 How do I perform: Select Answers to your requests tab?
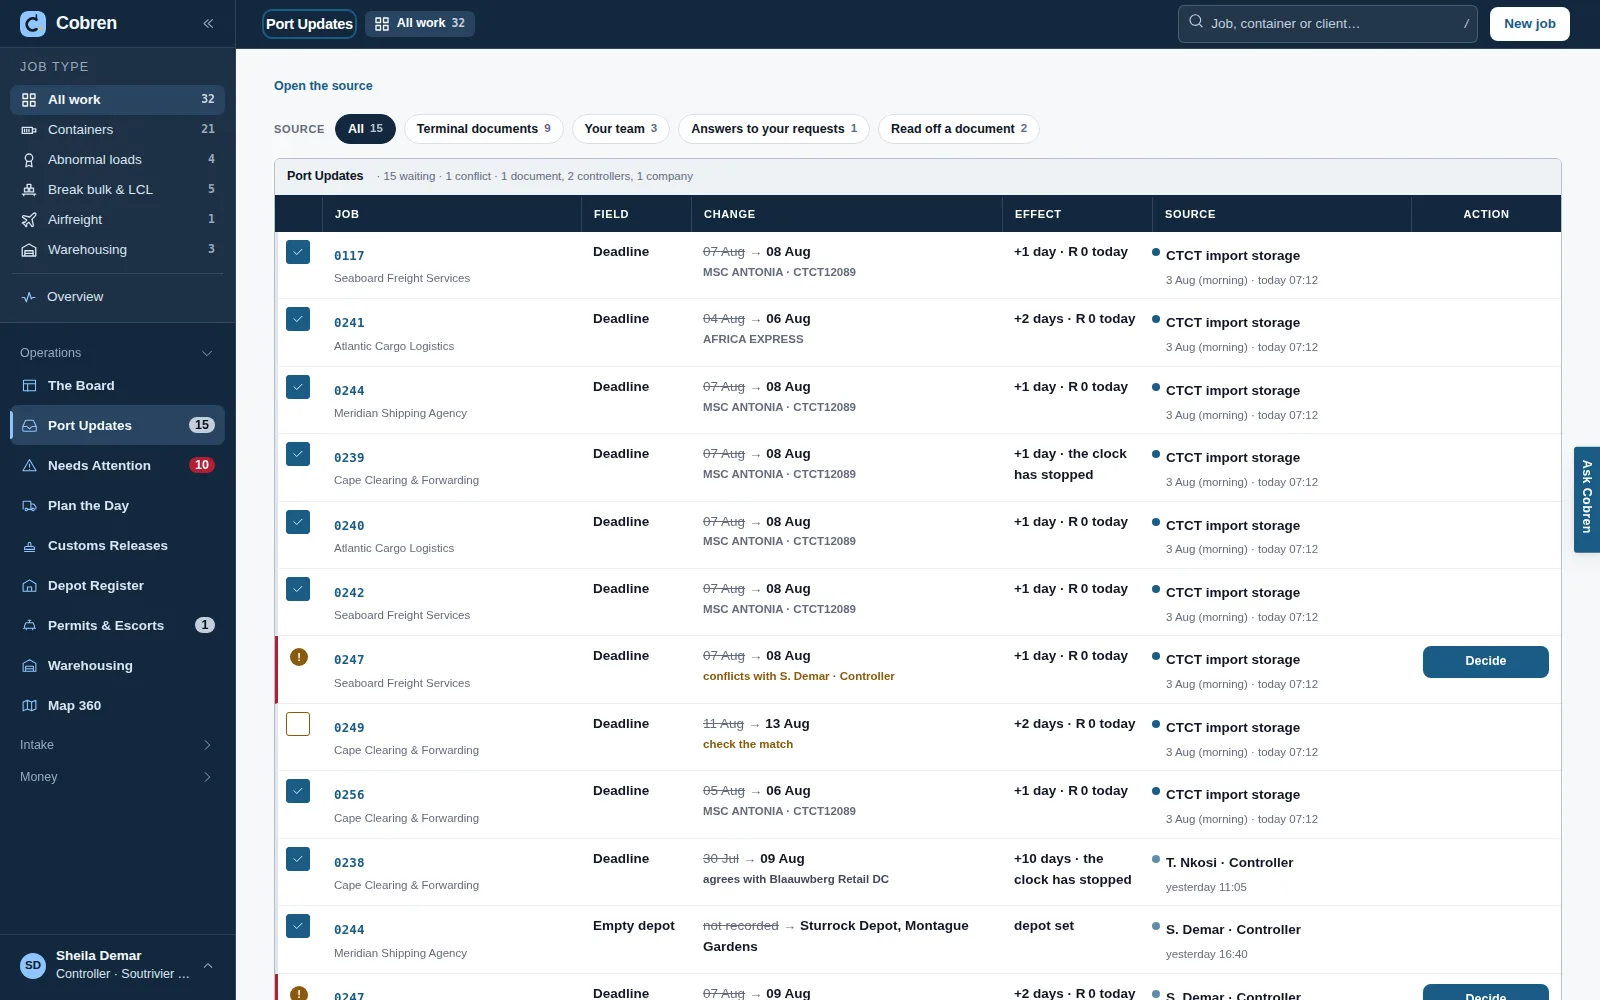[774, 129]
